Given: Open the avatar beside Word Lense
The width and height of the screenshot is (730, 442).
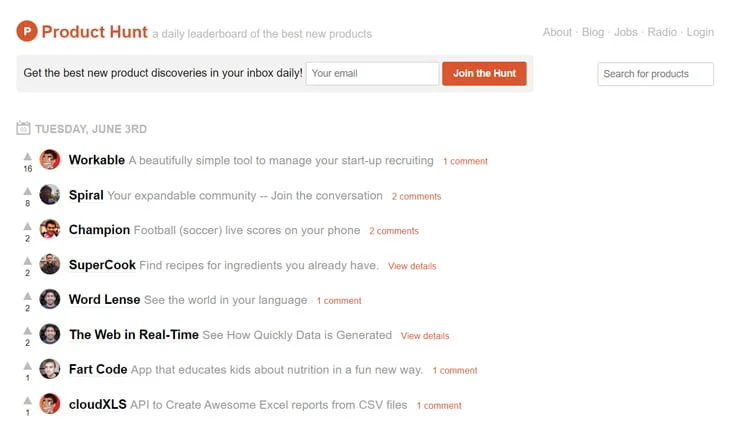Looking at the screenshot, I should [50, 299].
